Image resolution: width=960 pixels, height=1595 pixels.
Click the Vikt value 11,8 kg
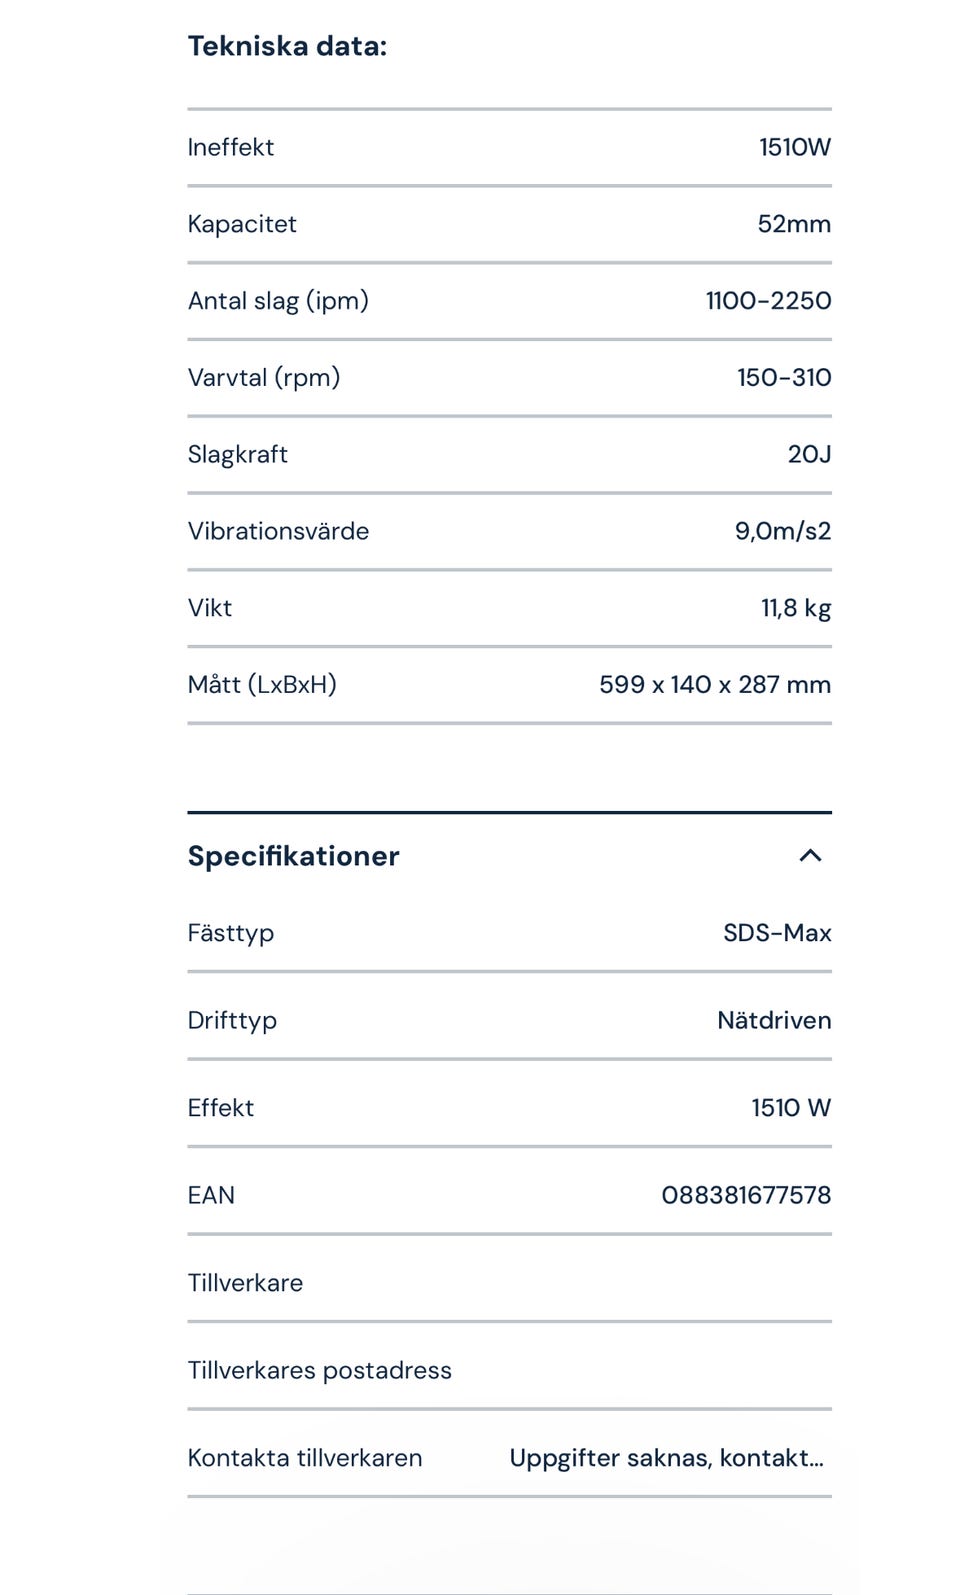[x=796, y=608]
